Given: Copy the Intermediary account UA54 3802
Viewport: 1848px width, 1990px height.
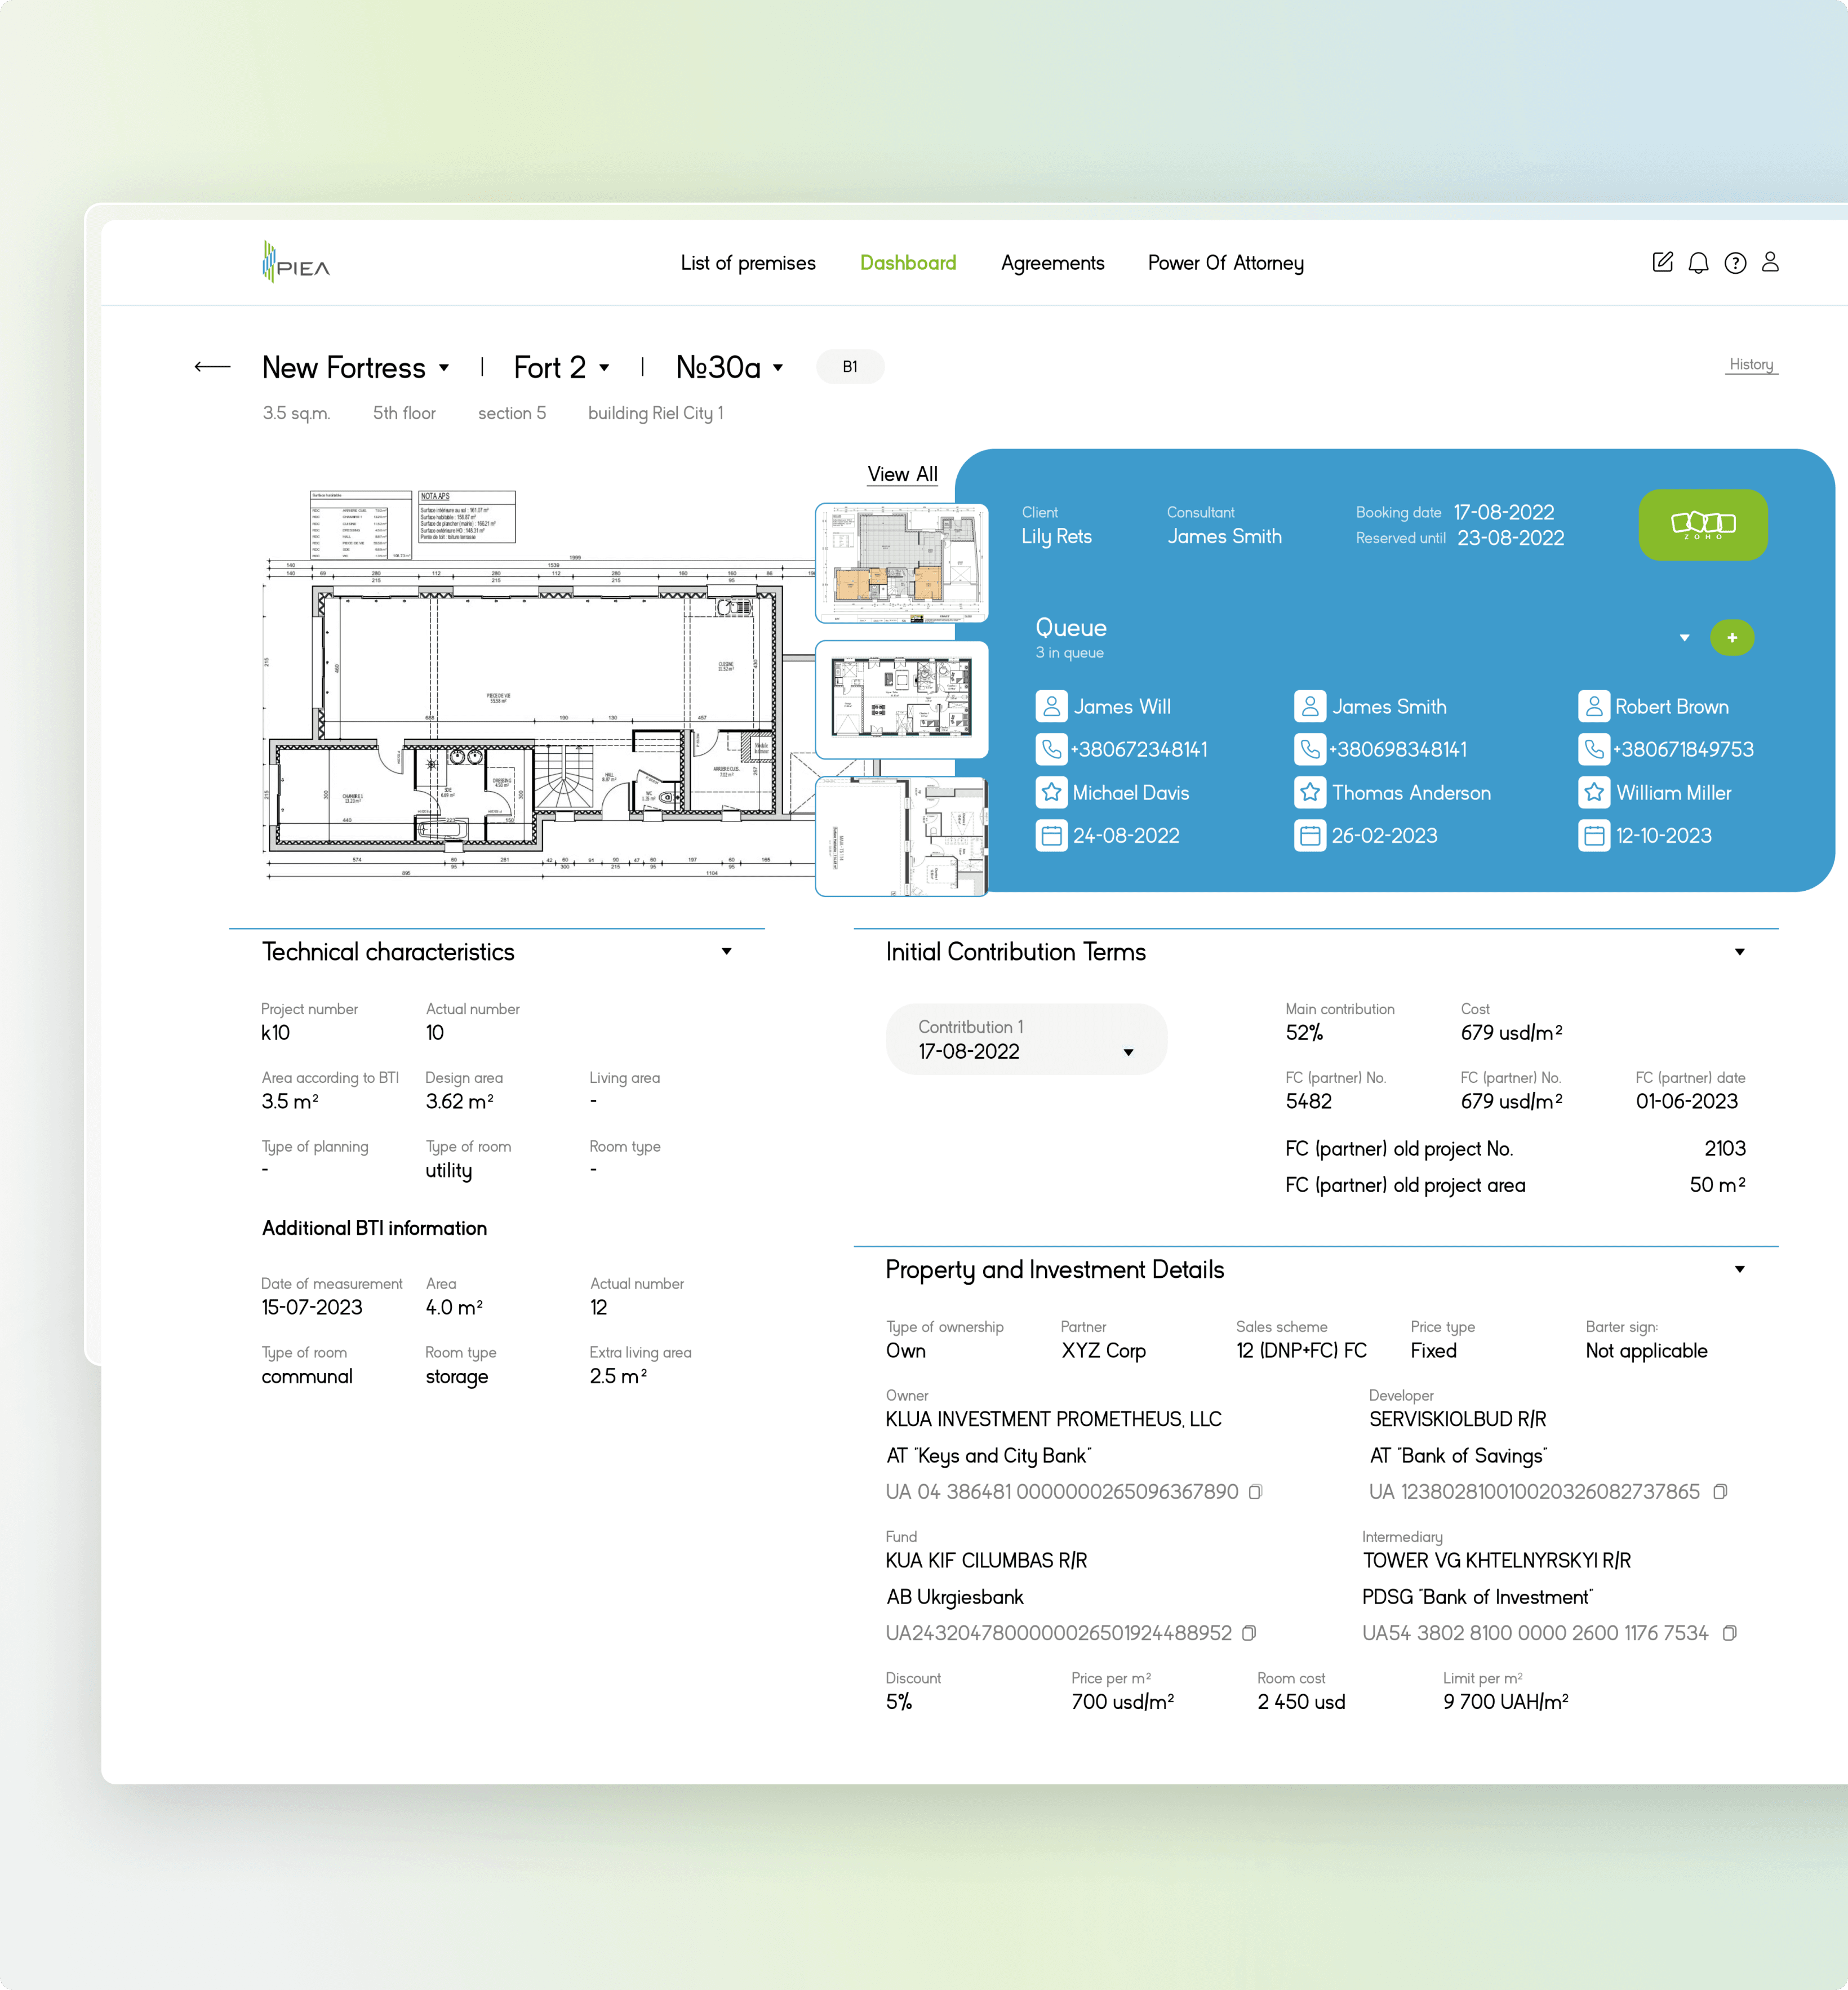Looking at the screenshot, I should (x=1729, y=1633).
